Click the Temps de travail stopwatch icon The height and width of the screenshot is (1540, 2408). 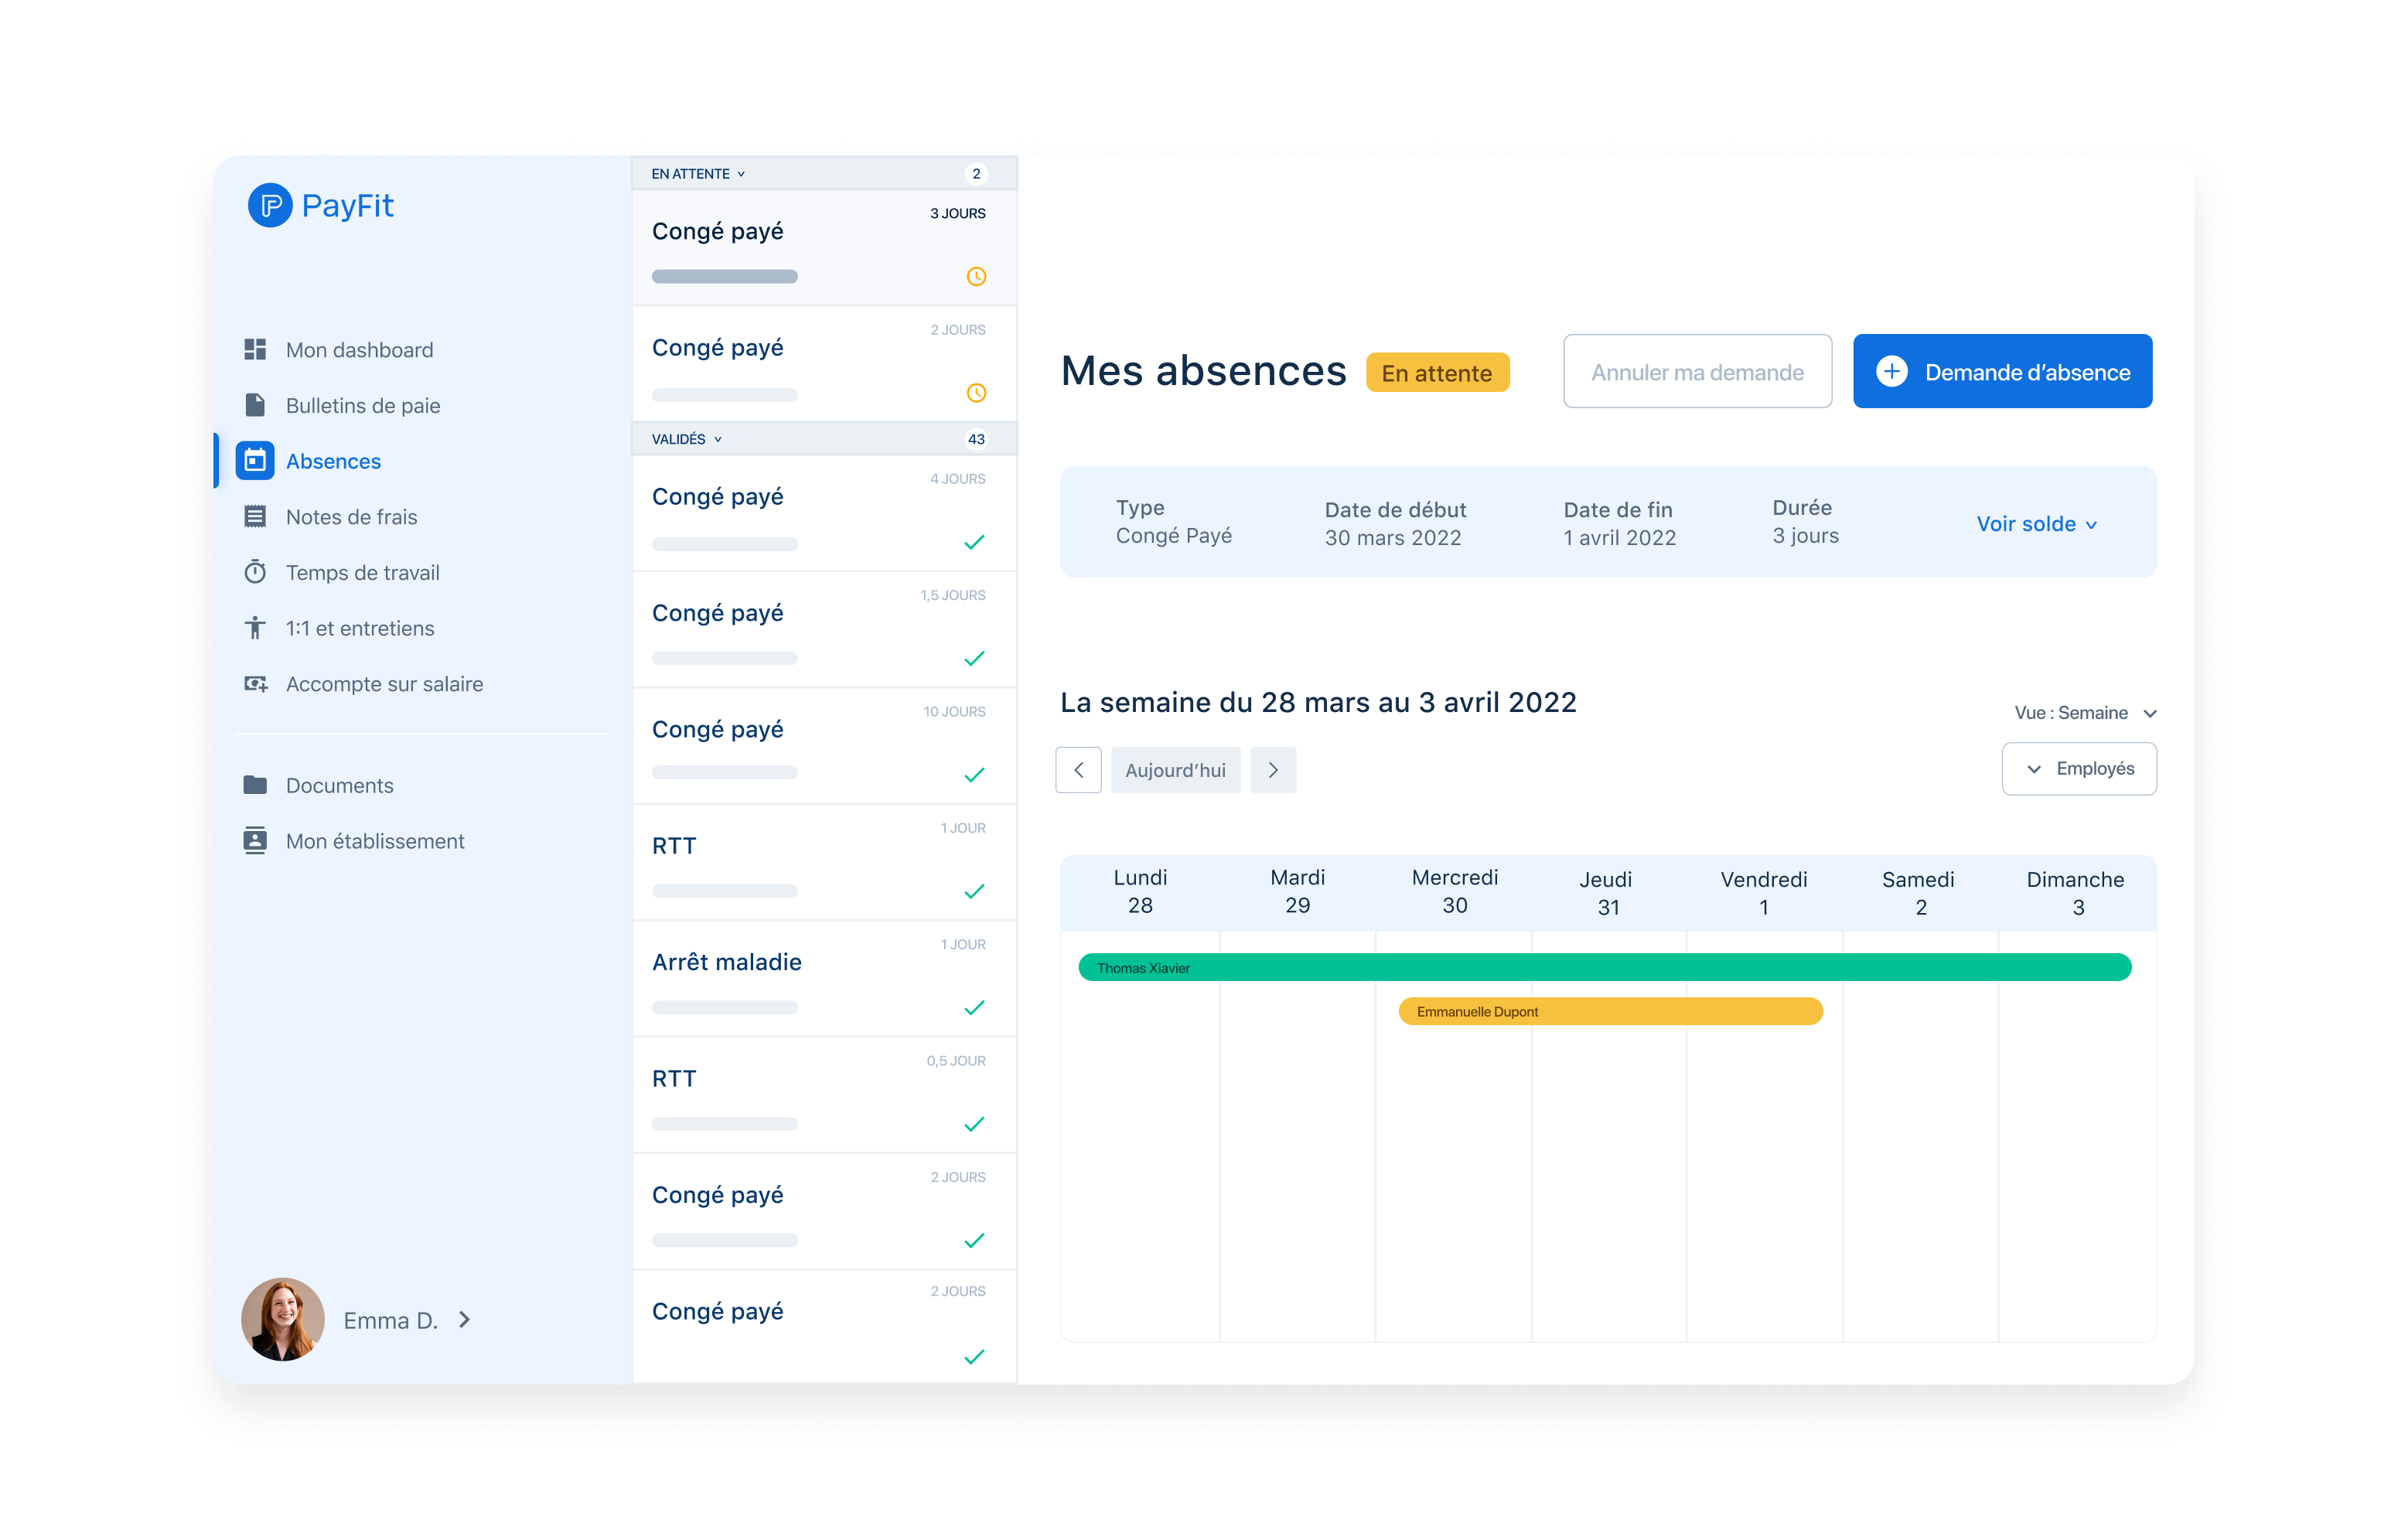point(255,572)
